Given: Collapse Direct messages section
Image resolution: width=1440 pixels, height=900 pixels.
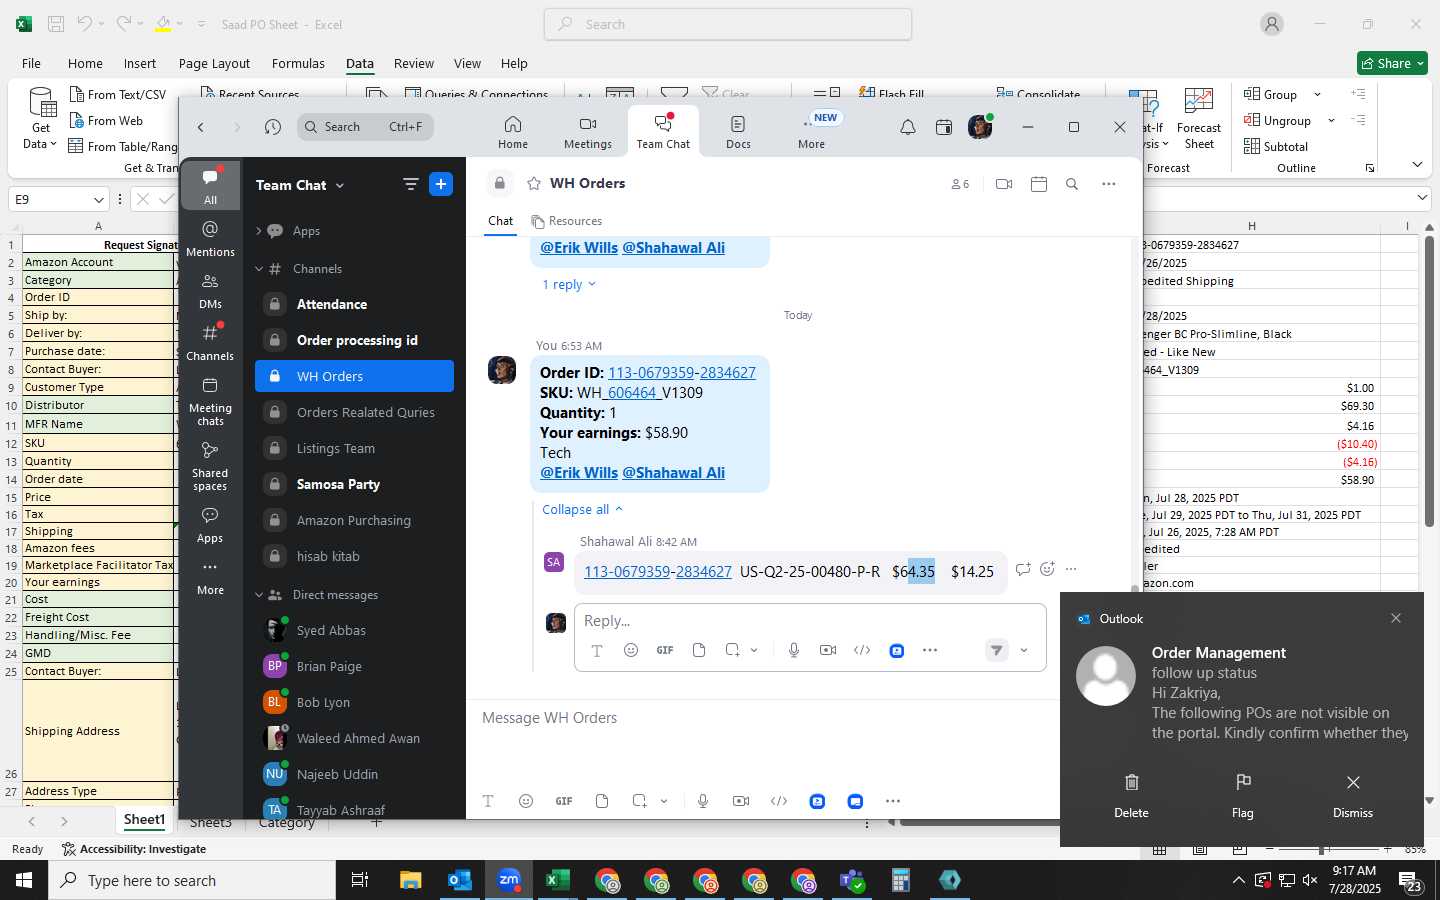Looking at the screenshot, I should [x=259, y=595].
